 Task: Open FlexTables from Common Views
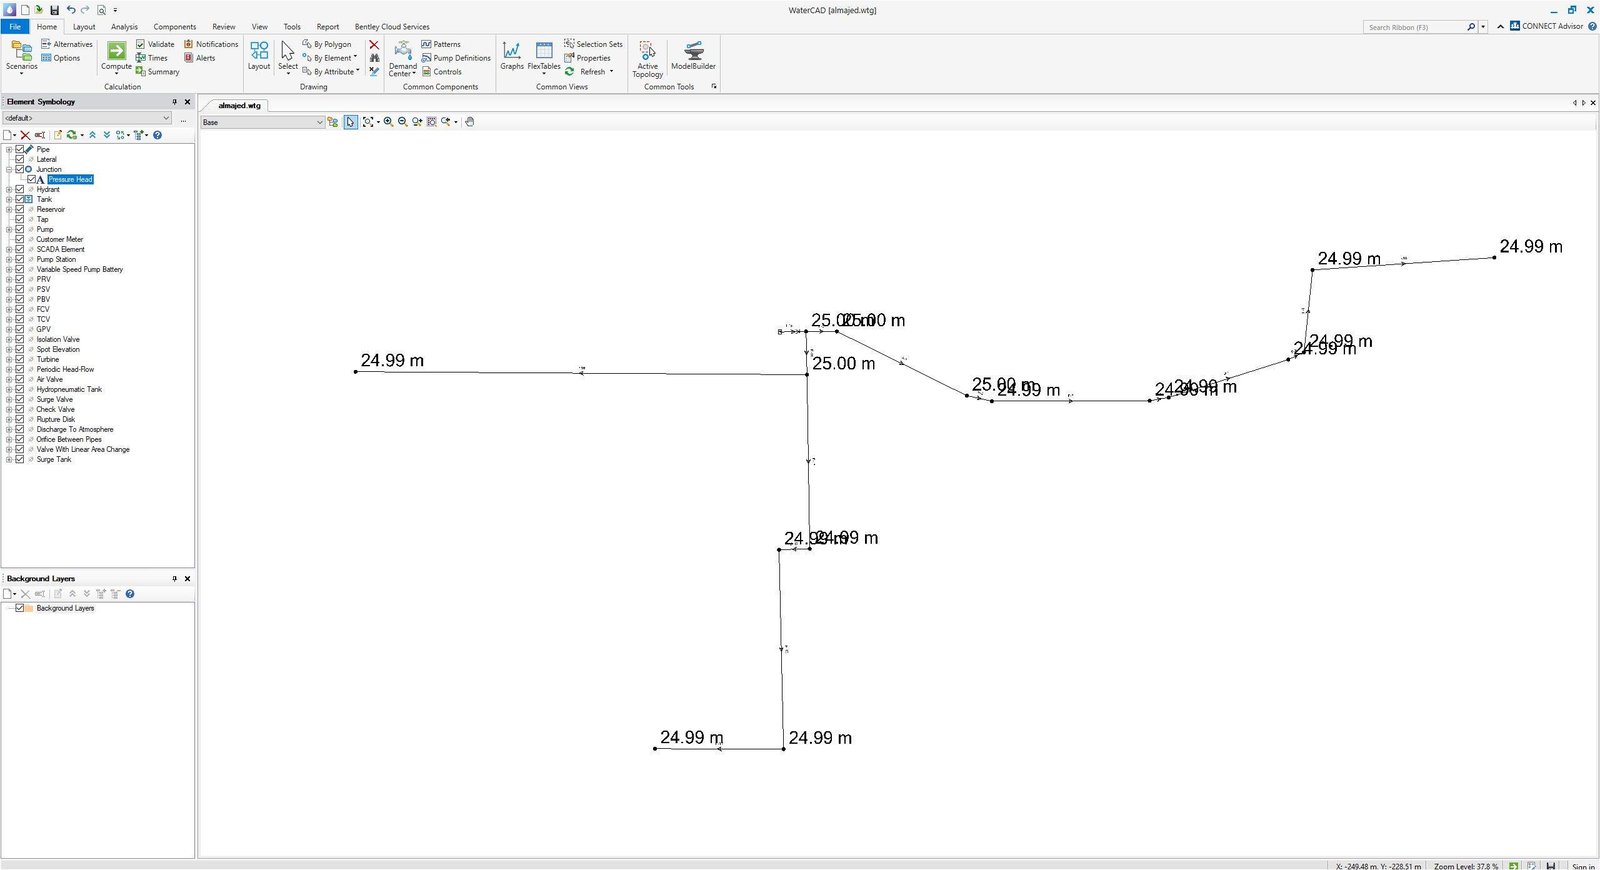[x=544, y=54]
